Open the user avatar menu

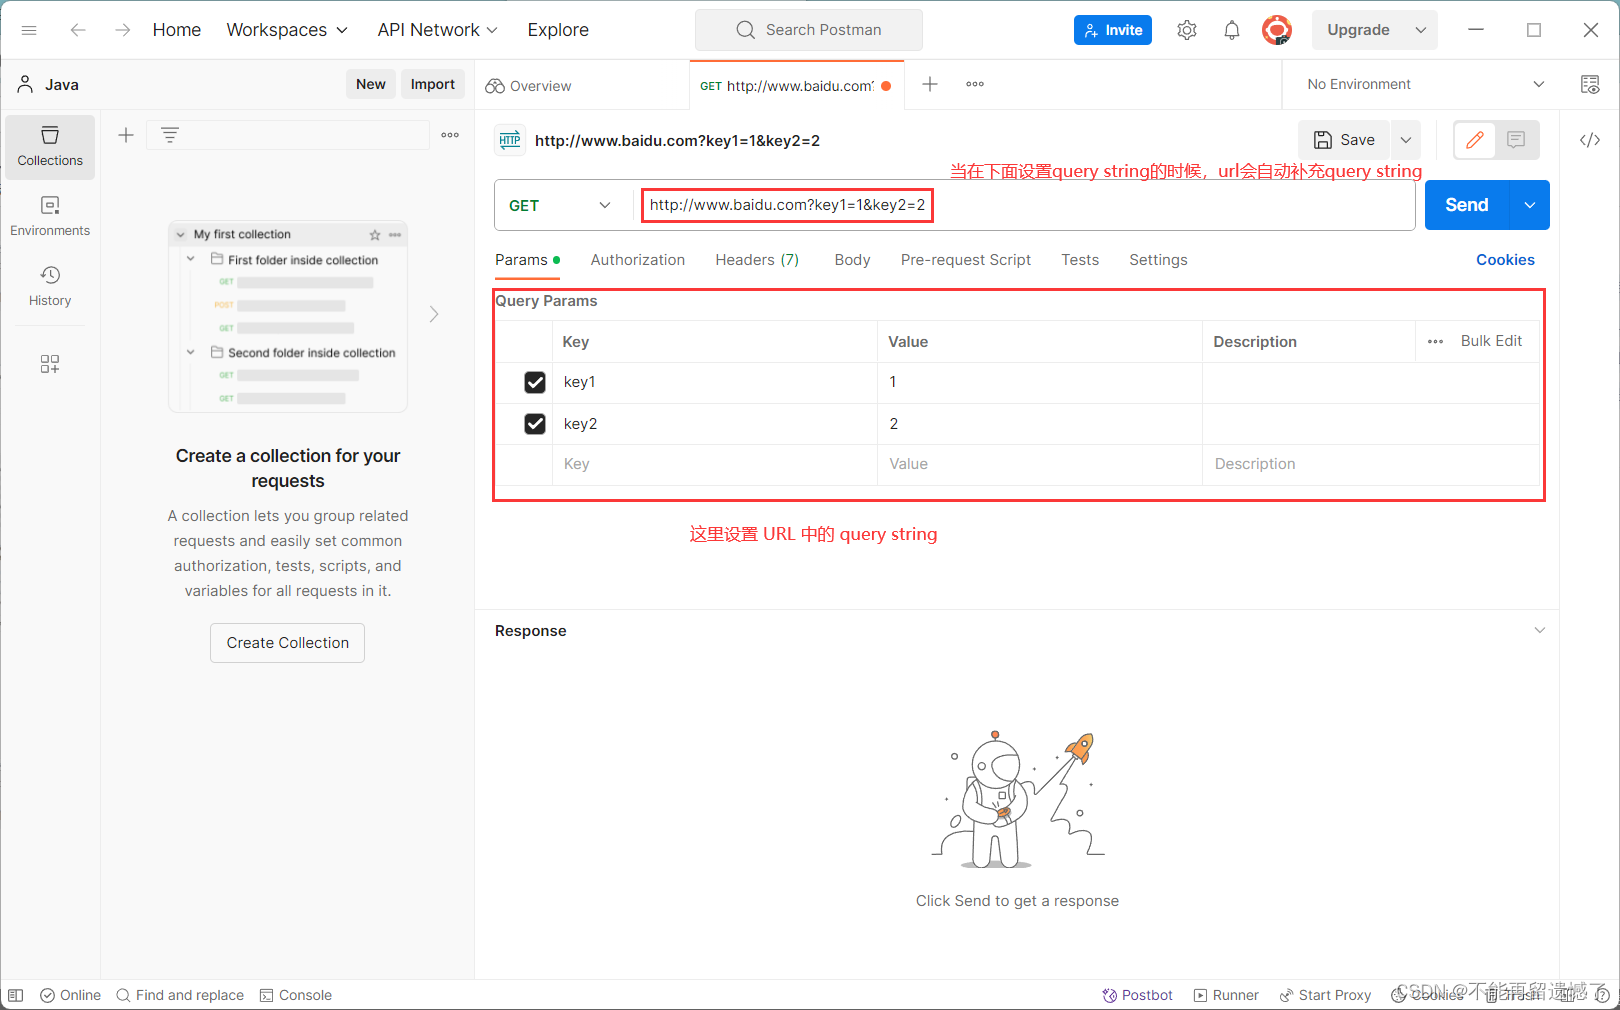(x=1277, y=30)
